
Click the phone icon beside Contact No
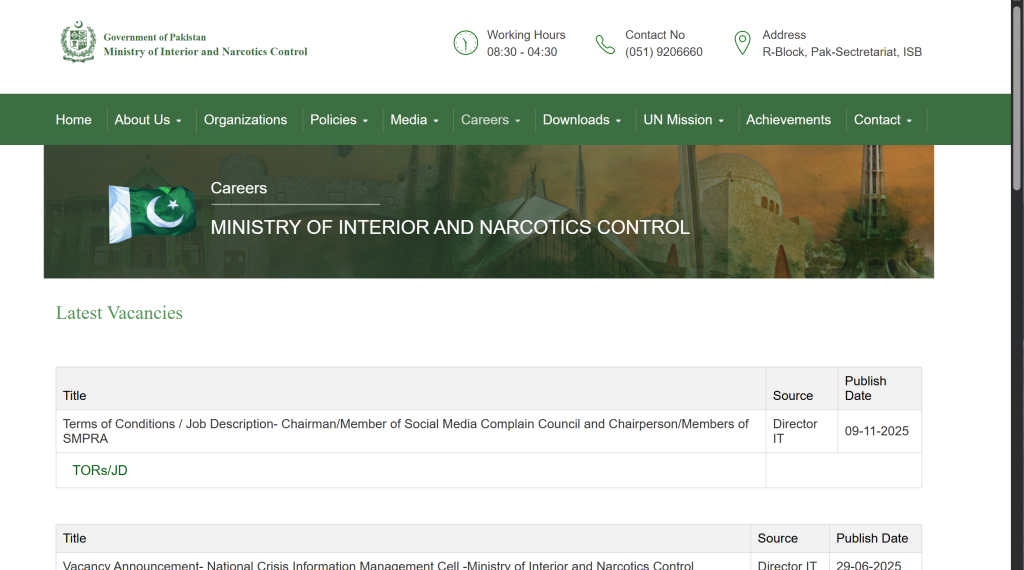pos(605,44)
